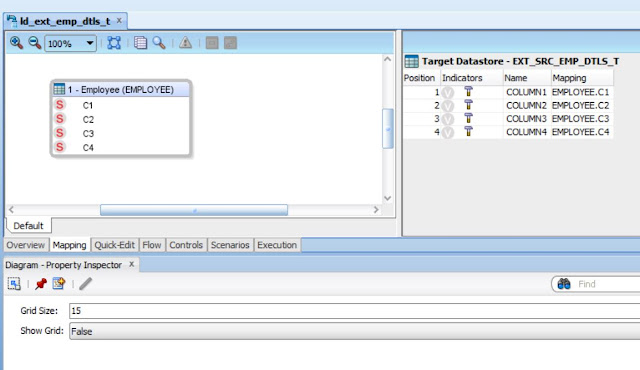Switch to the Quick-Edit tab

coord(114,245)
